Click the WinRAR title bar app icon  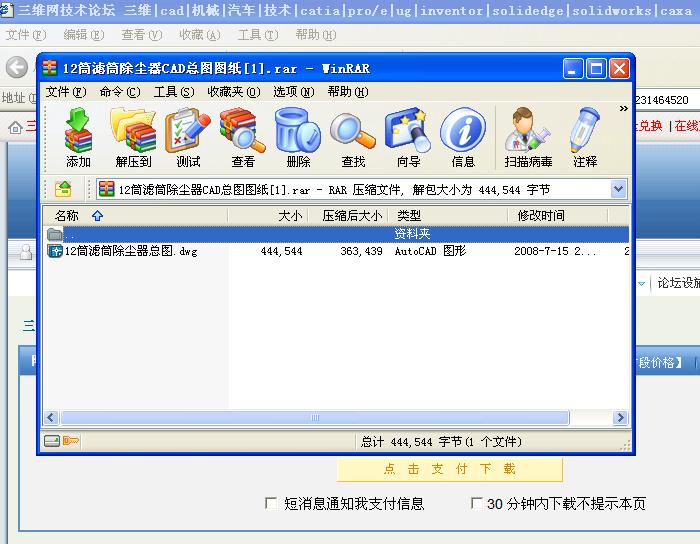pos(50,68)
